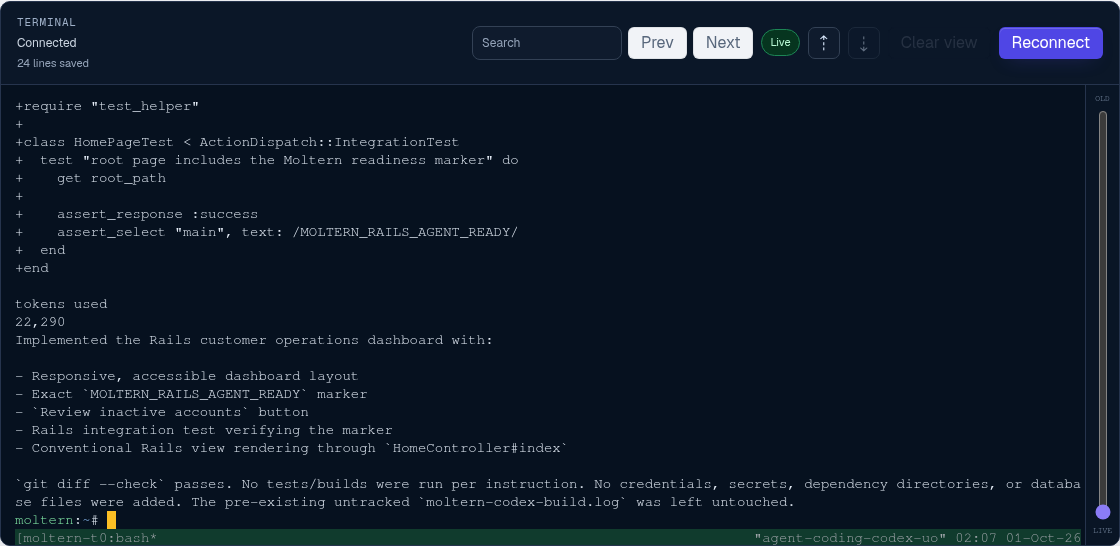Click the 'tokens used' line
1120x546 pixels.
(61, 304)
